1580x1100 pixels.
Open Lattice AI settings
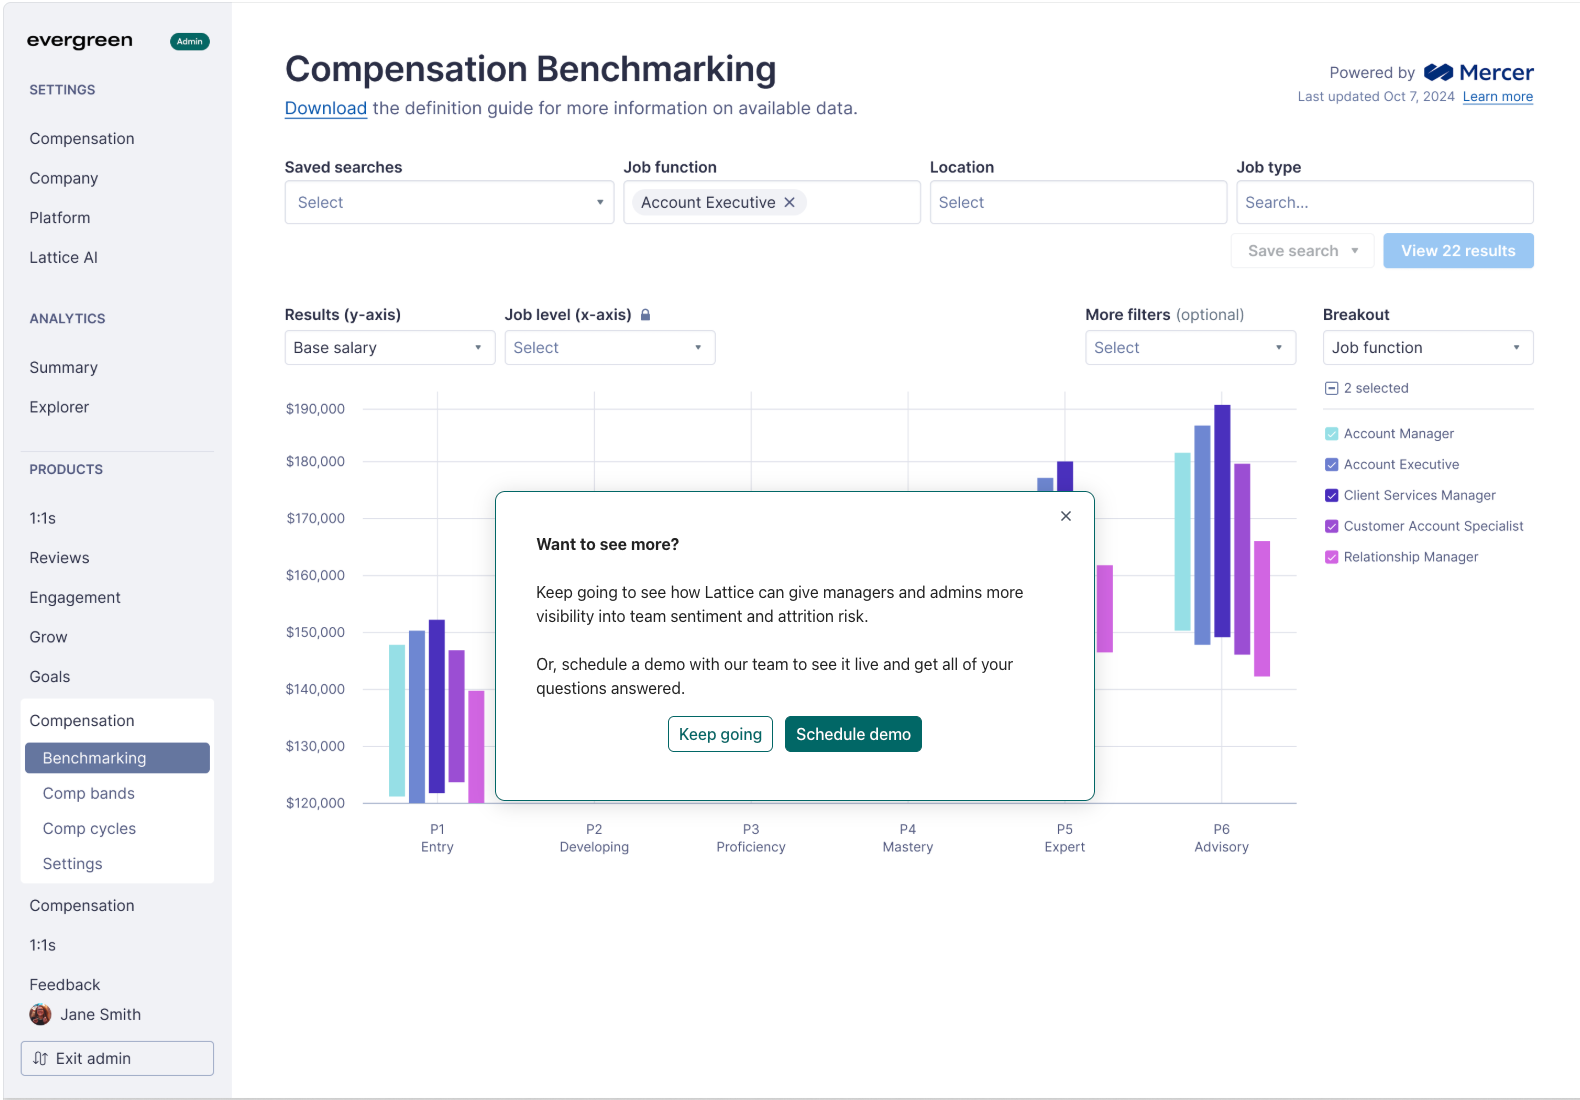coord(64,258)
